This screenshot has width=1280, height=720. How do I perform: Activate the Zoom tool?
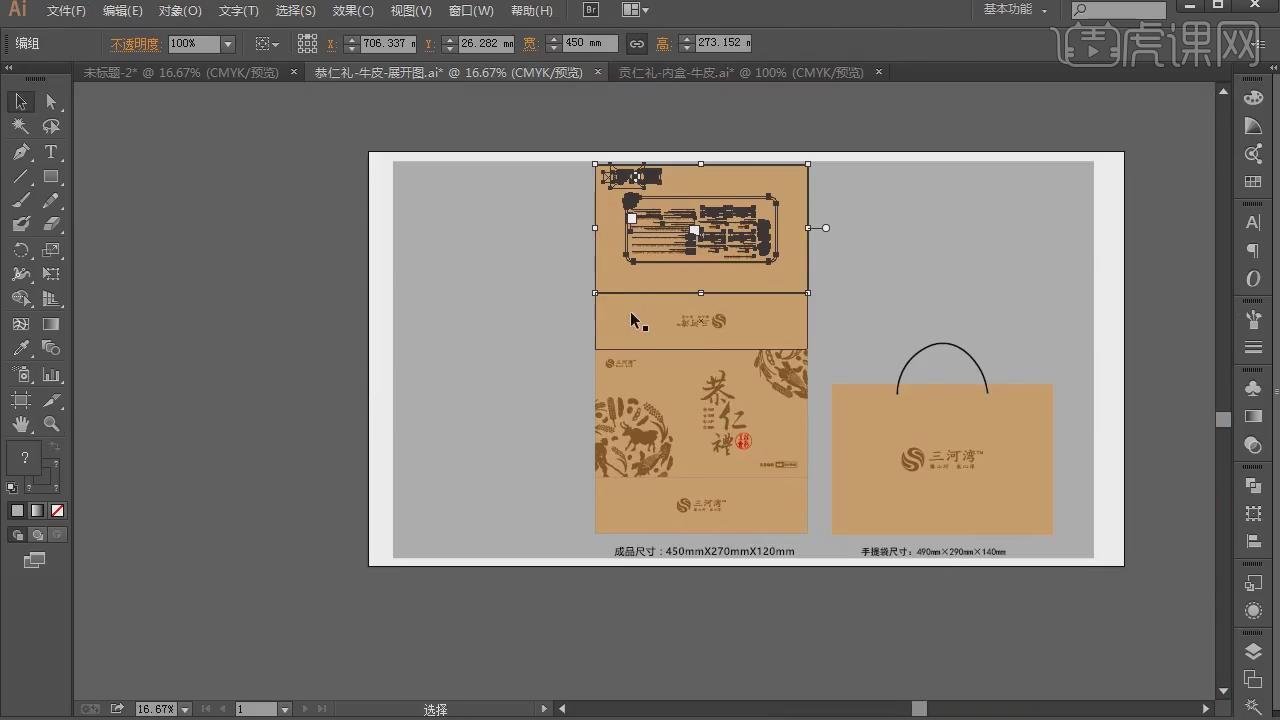(51, 424)
